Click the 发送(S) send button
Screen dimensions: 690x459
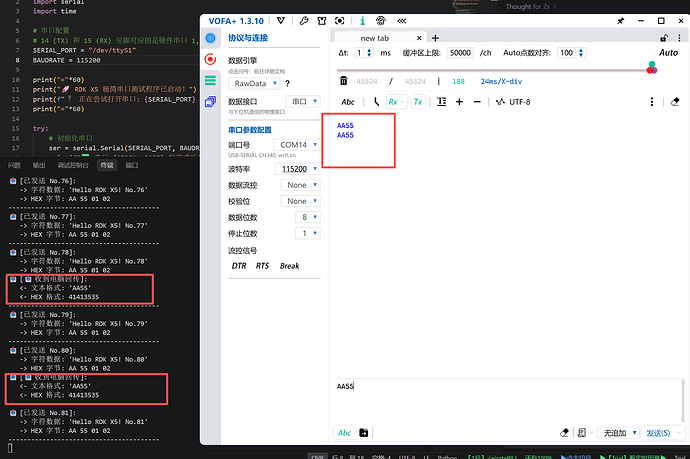[x=658, y=433]
